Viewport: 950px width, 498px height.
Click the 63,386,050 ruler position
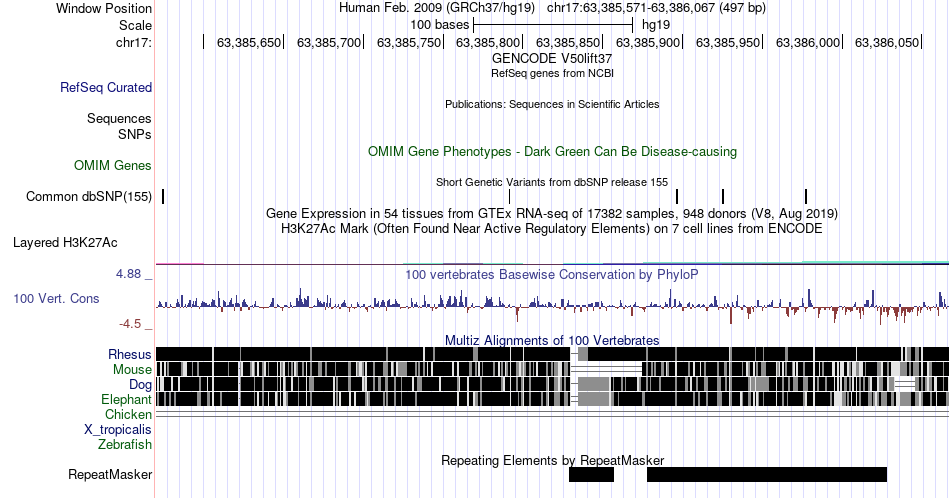(887, 42)
